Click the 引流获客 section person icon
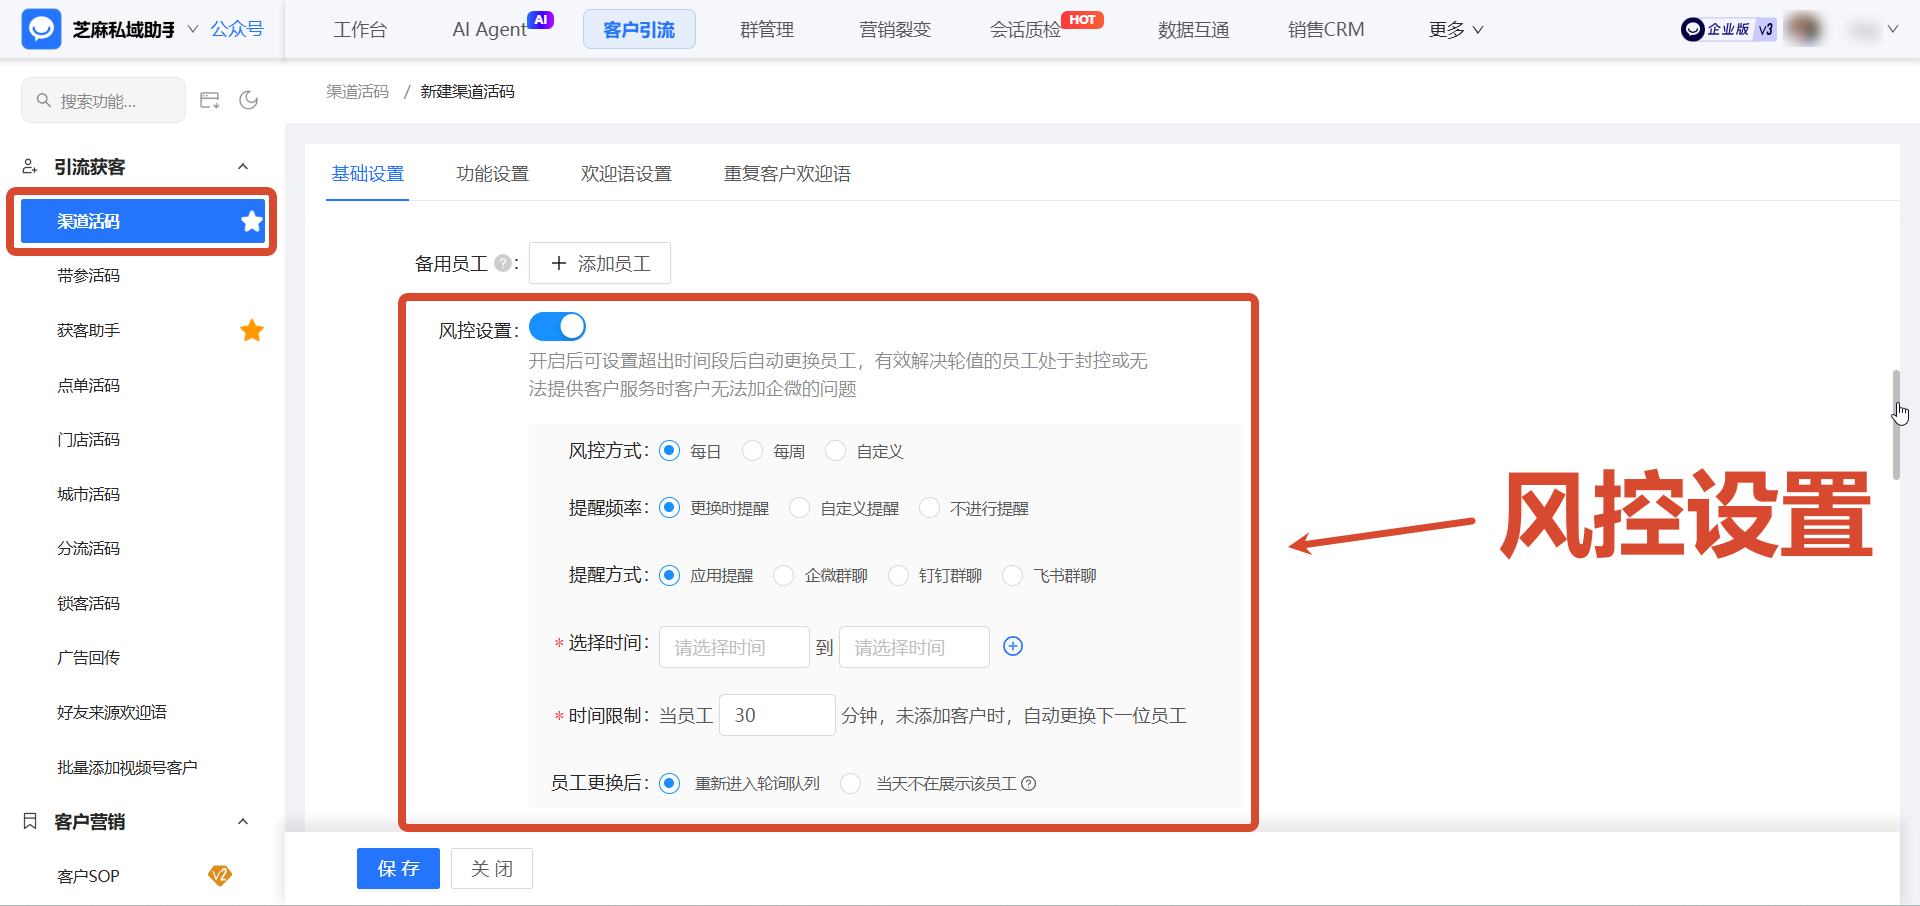 (30, 166)
